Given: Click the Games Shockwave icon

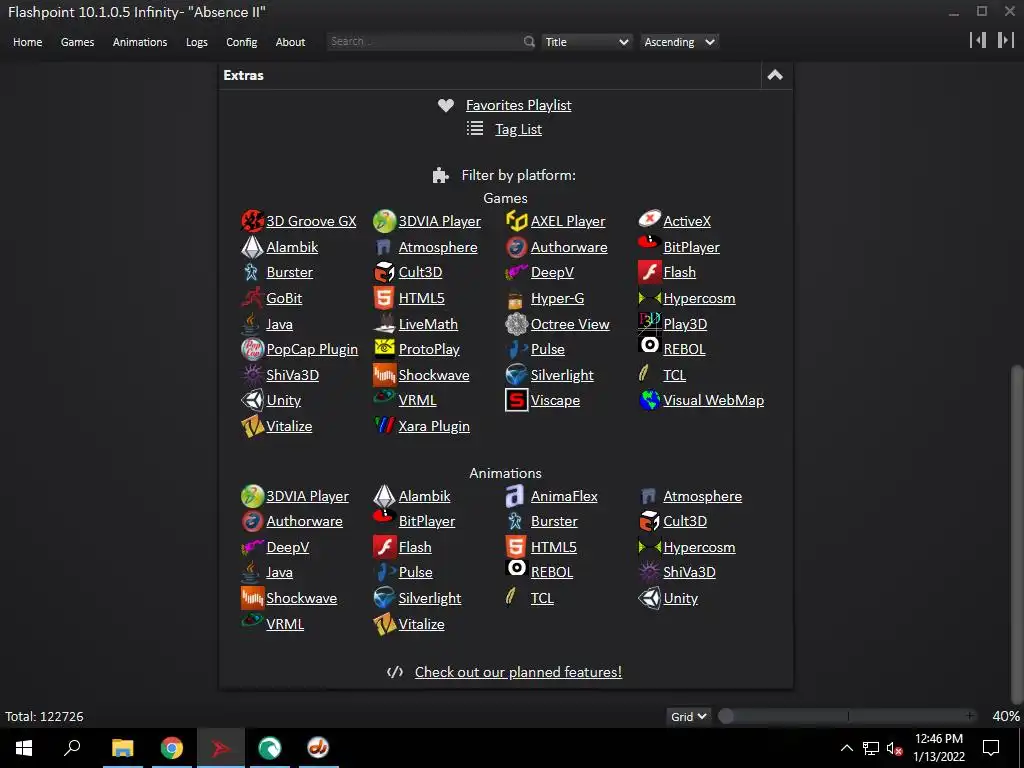Looking at the screenshot, I should (x=384, y=375).
